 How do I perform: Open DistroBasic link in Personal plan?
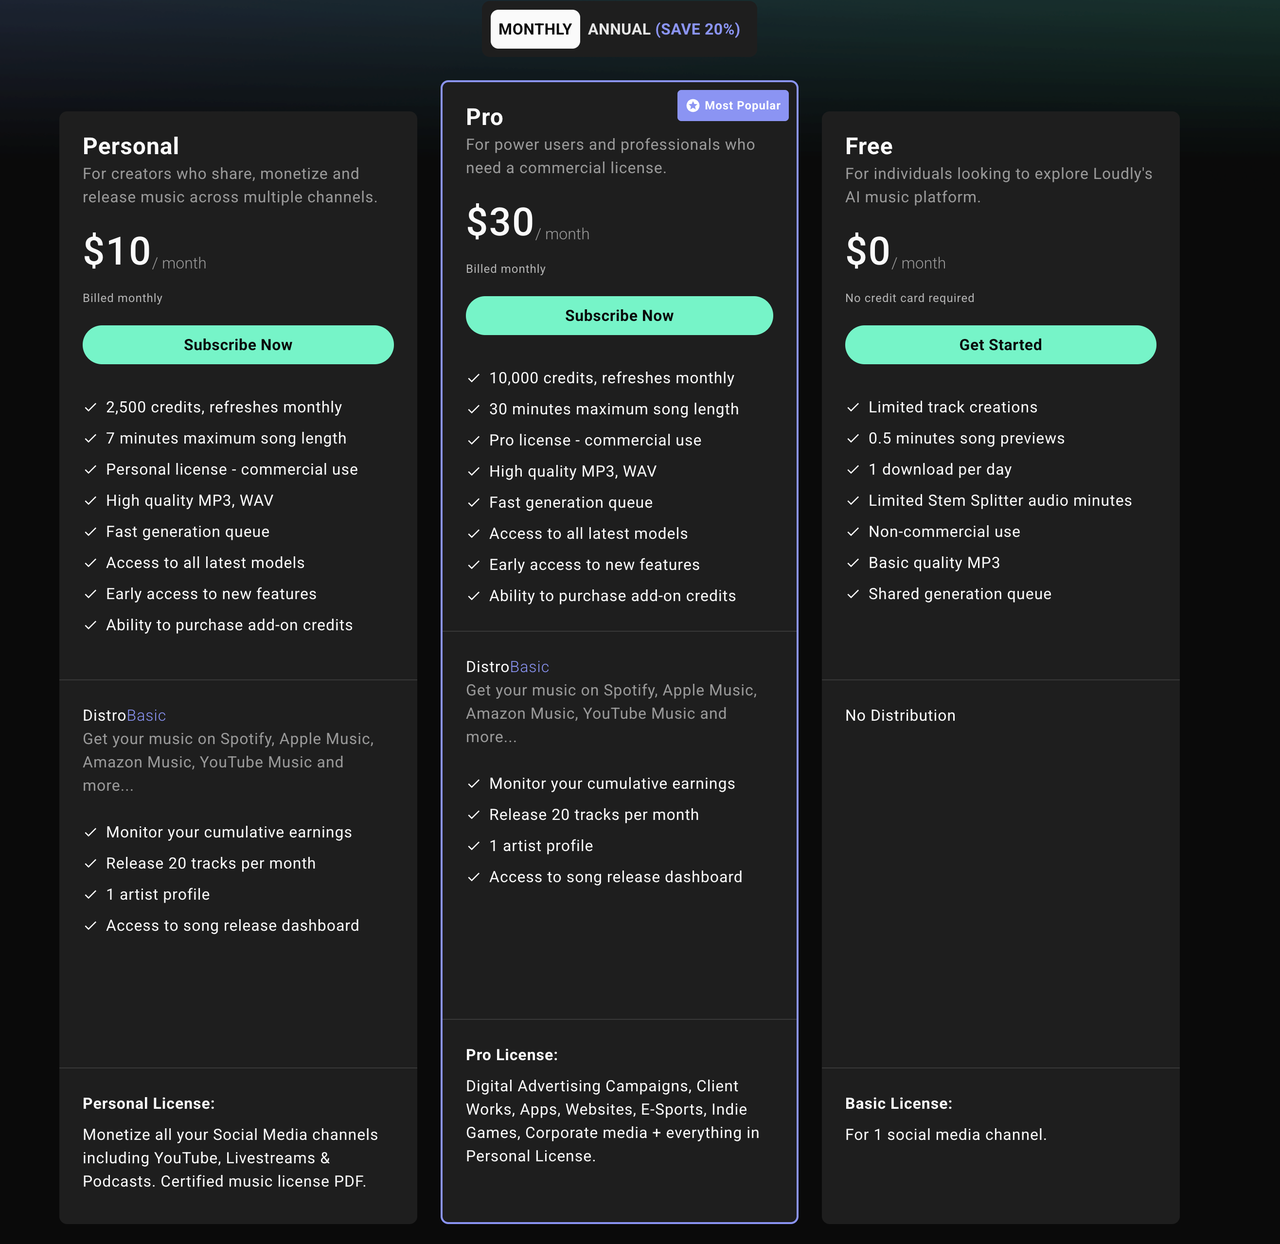(124, 716)
